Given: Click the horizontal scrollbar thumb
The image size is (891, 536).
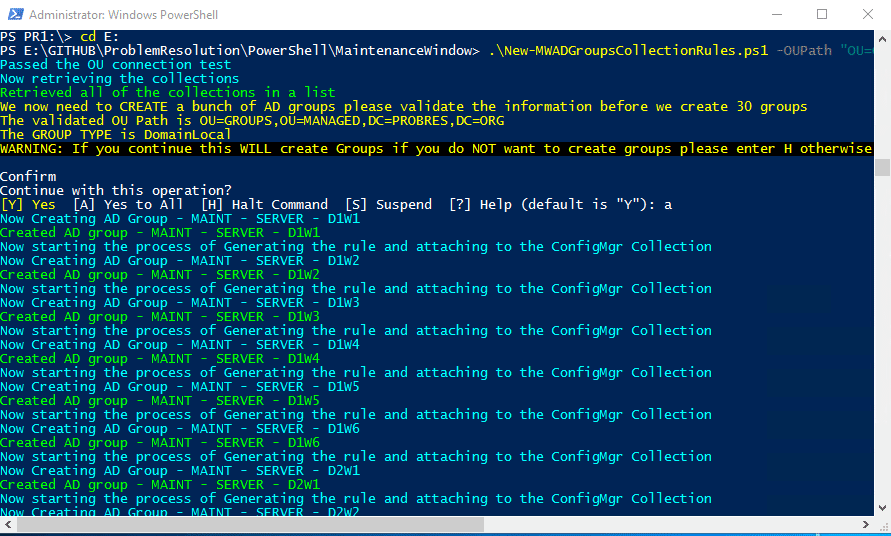Looking at the screenshot, I should 250,524.
